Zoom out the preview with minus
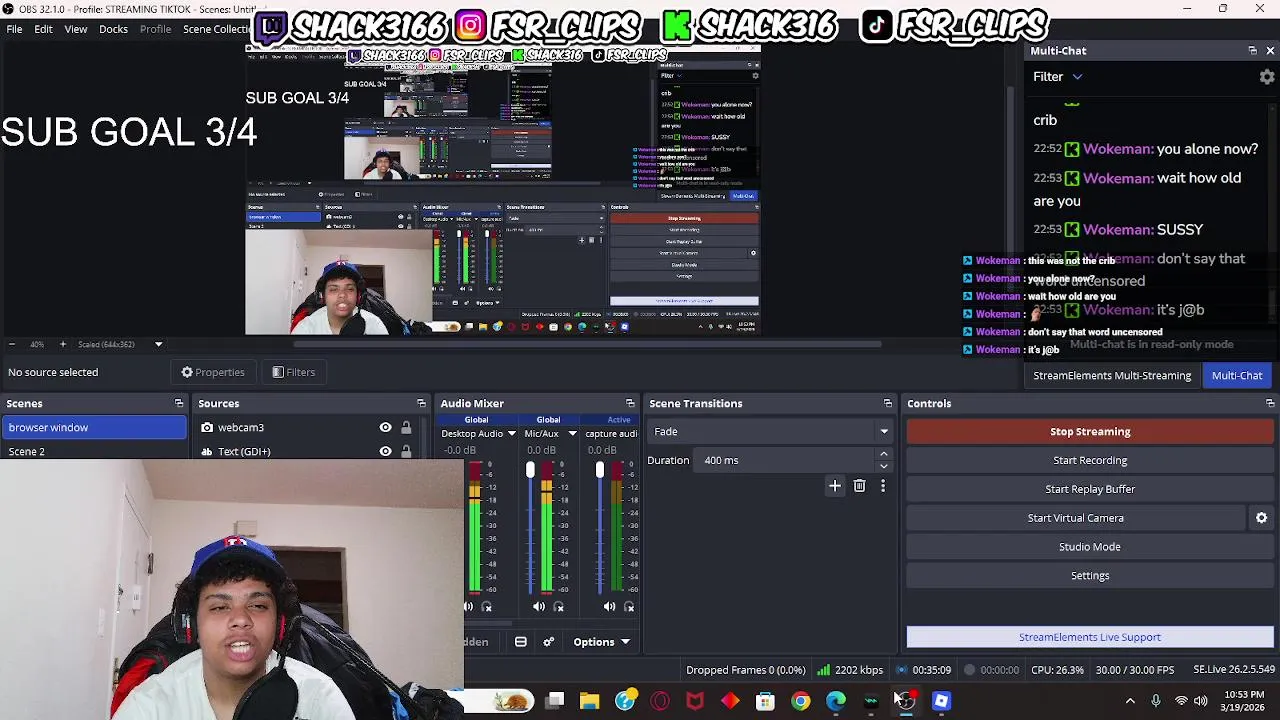Image resolution: width=1280 pixels, height=720 pixels. tap(12, 344)
